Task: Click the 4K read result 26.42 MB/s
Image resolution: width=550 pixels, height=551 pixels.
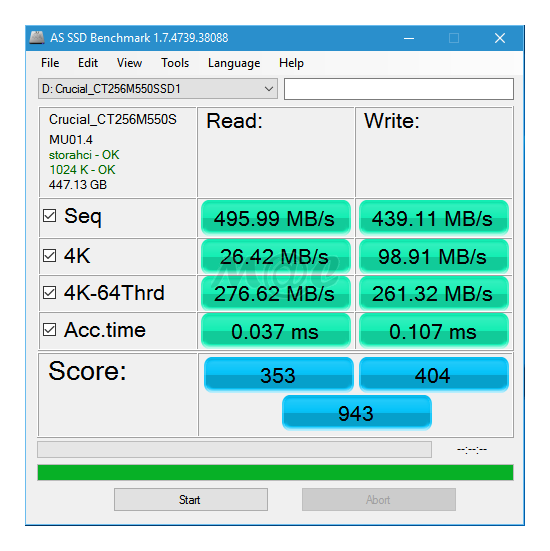Action: pyautogui.click(x=276, y=256)
